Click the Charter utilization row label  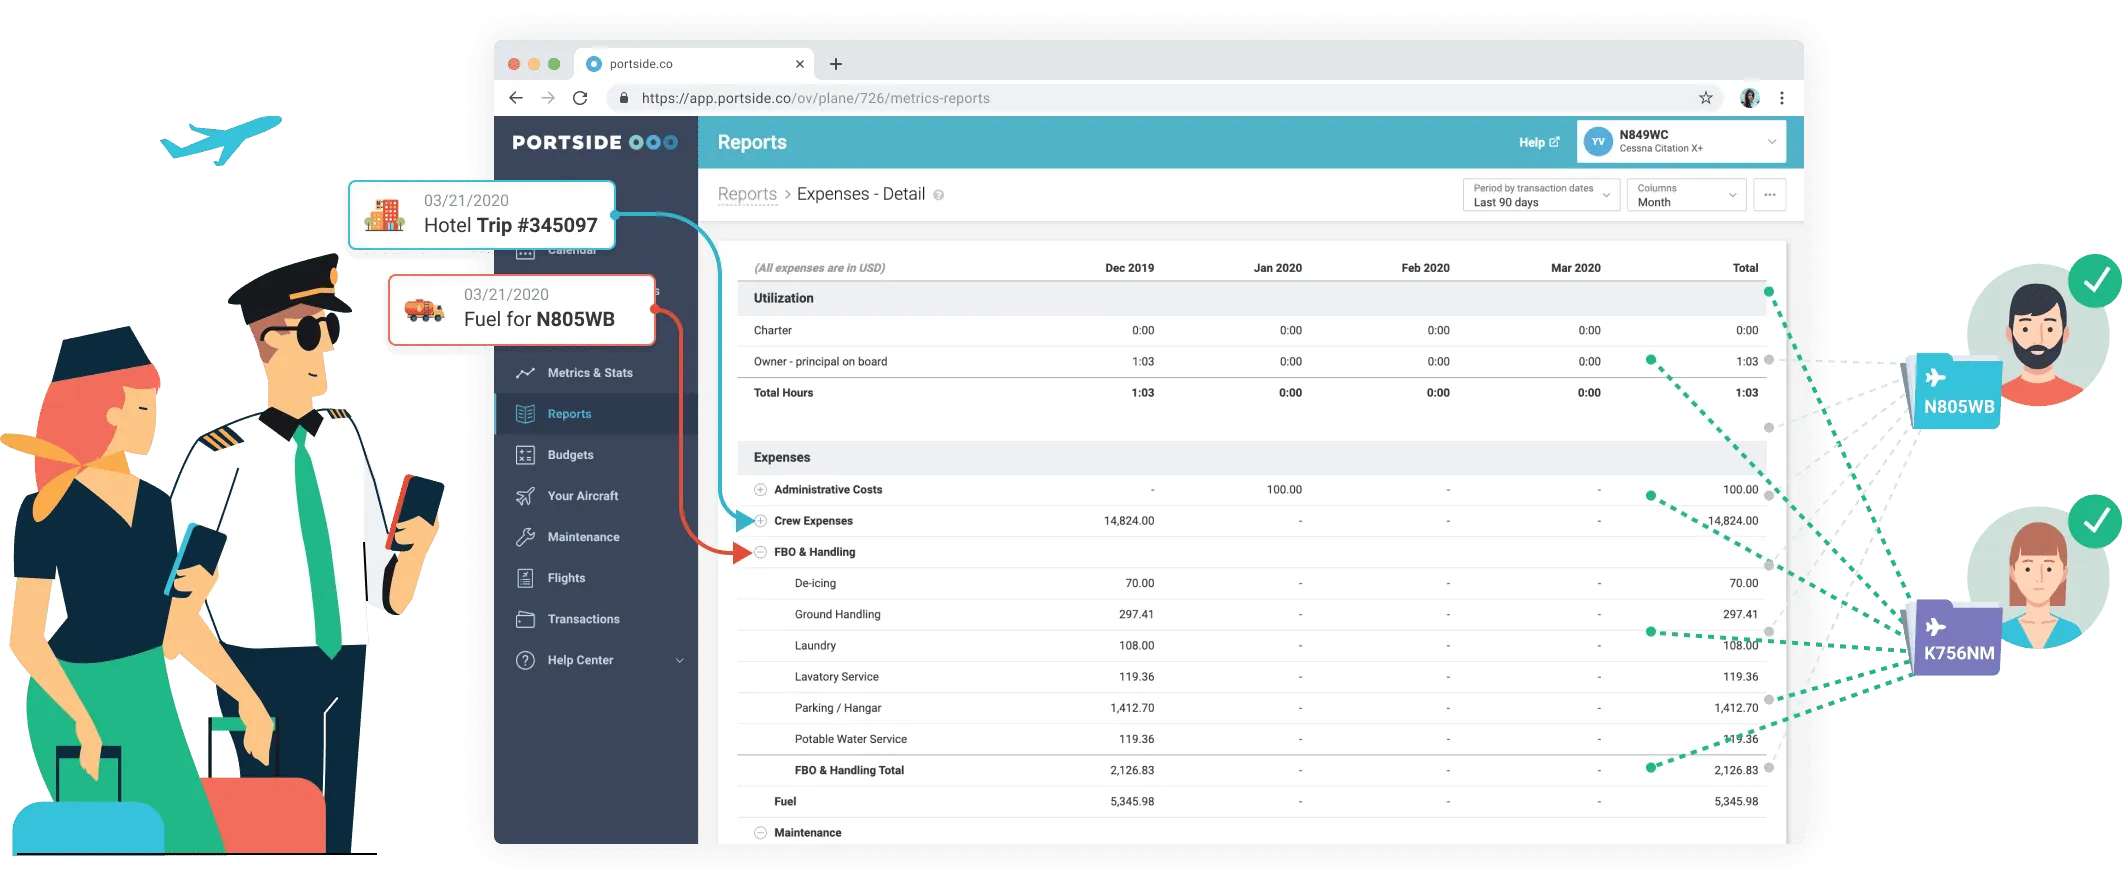click(772, 330)
